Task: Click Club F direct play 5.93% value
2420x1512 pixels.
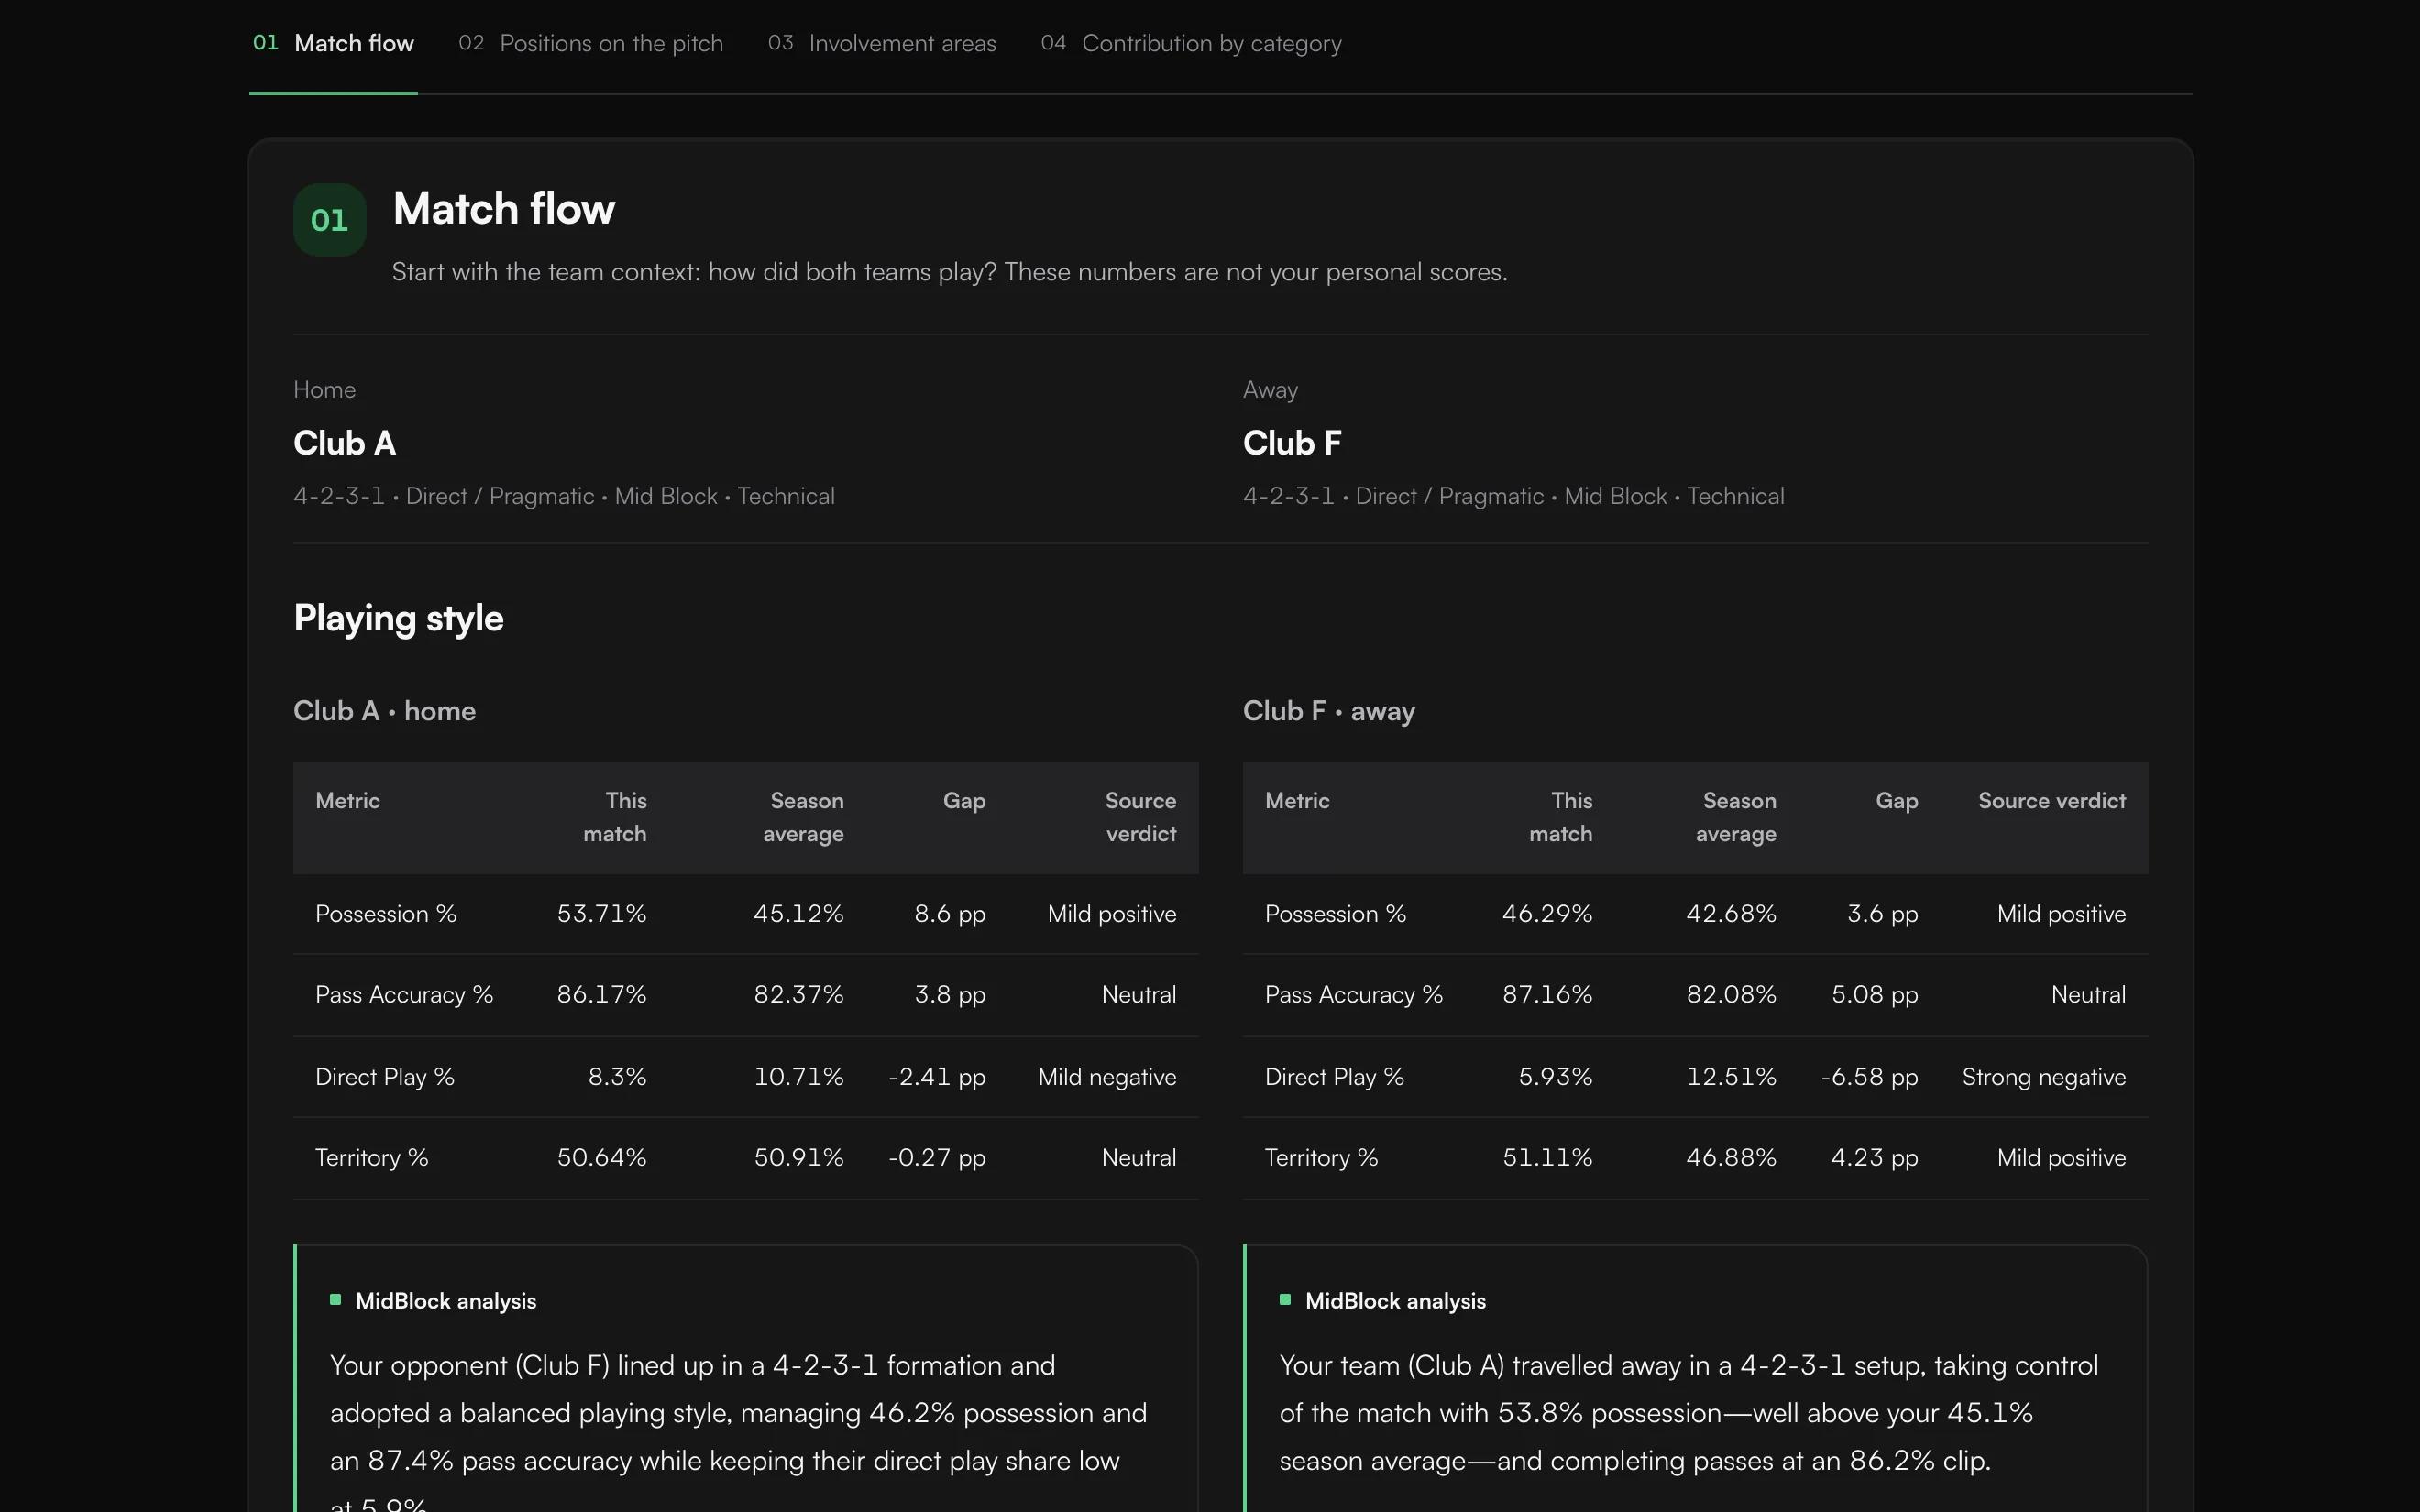Action: [x=1555, y=1077]
